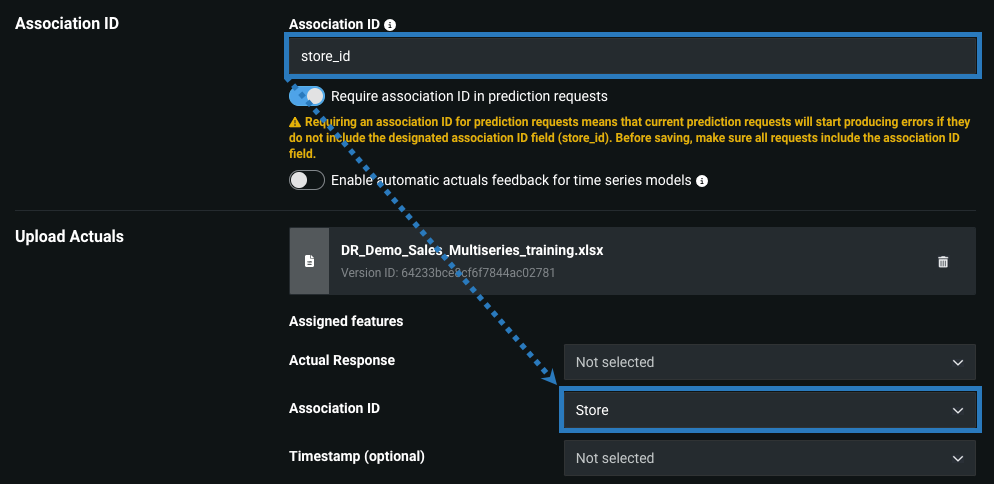This screenshot has height=484, width=994.
Task: Open the Timestamp (optional) dropdown
Action: click(x=768, y=458)
